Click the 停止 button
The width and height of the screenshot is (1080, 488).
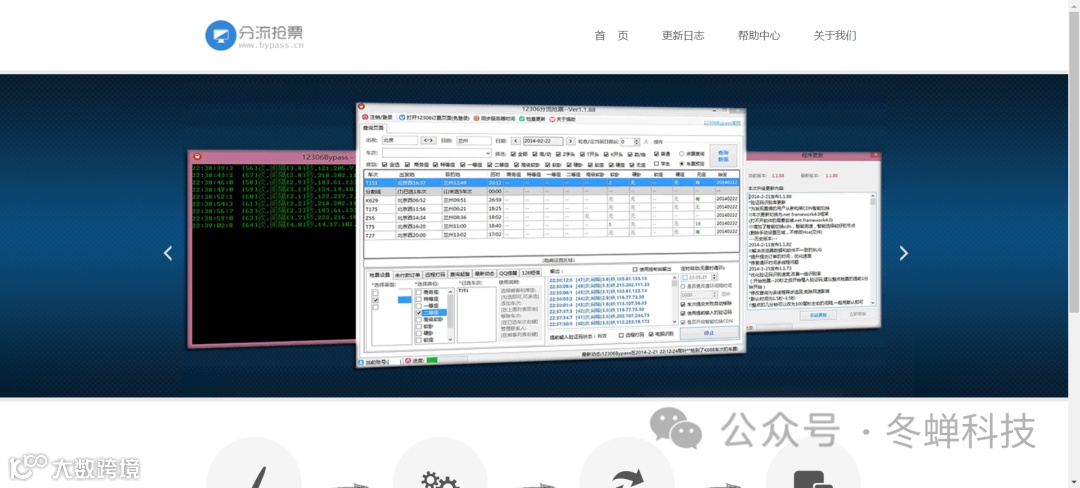709,333
